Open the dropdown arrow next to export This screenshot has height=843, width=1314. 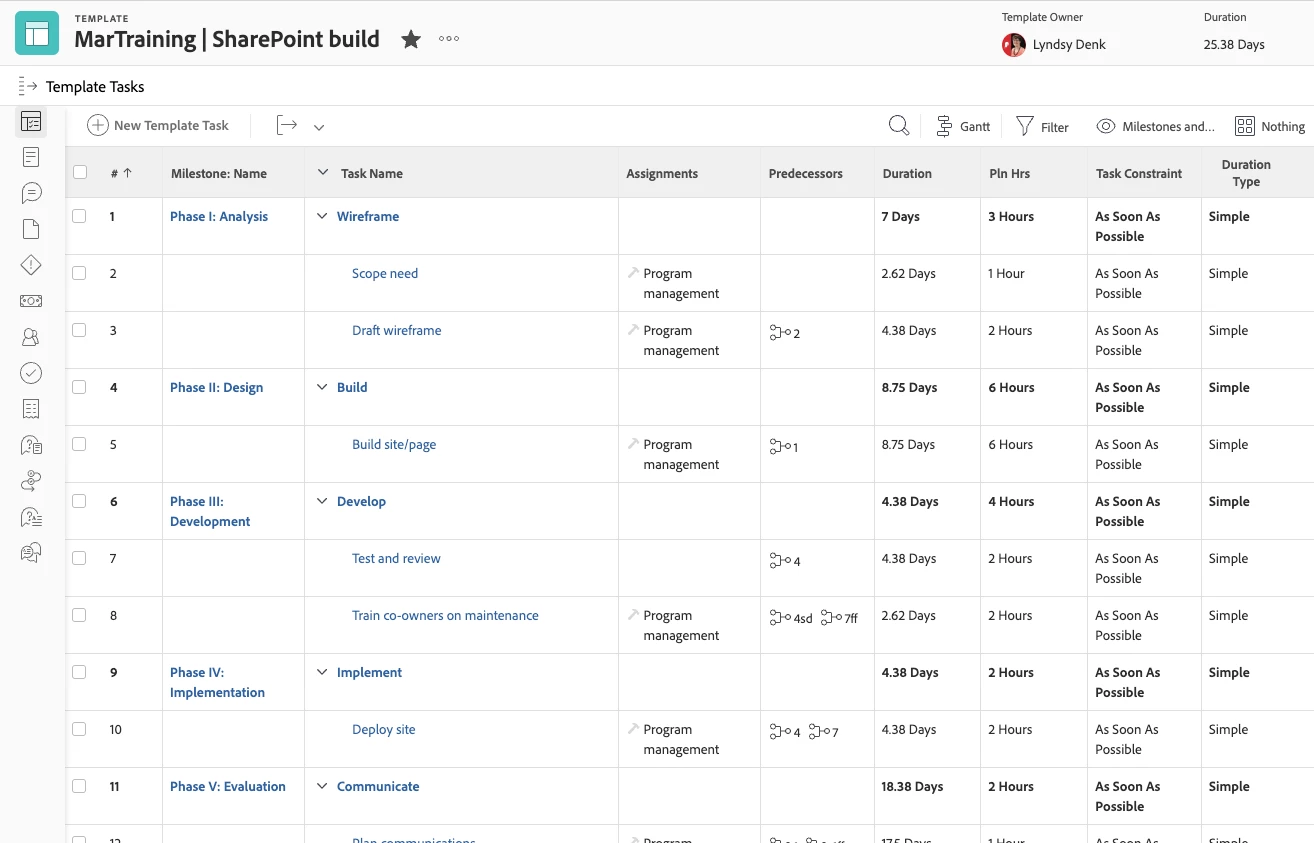coord(319,127)
